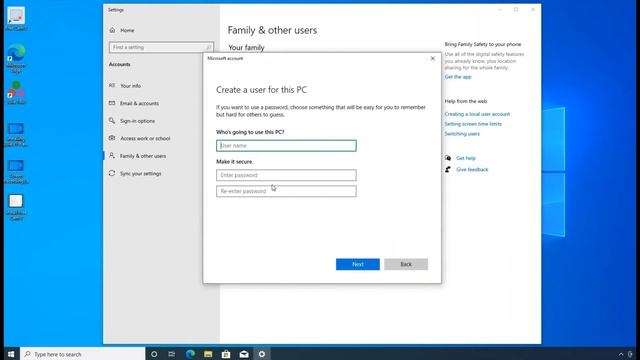Select the desktop icon with colored circles

tap(16, 93)
